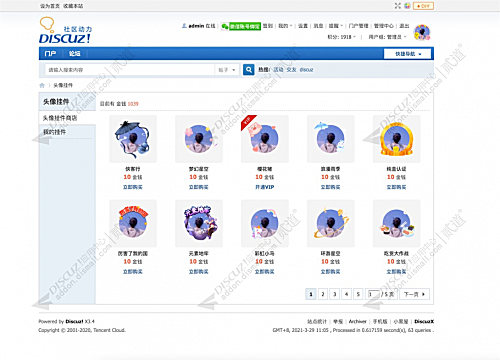
Task: Toggle the fullscreen width icon at top
Action: pos(398,6)
